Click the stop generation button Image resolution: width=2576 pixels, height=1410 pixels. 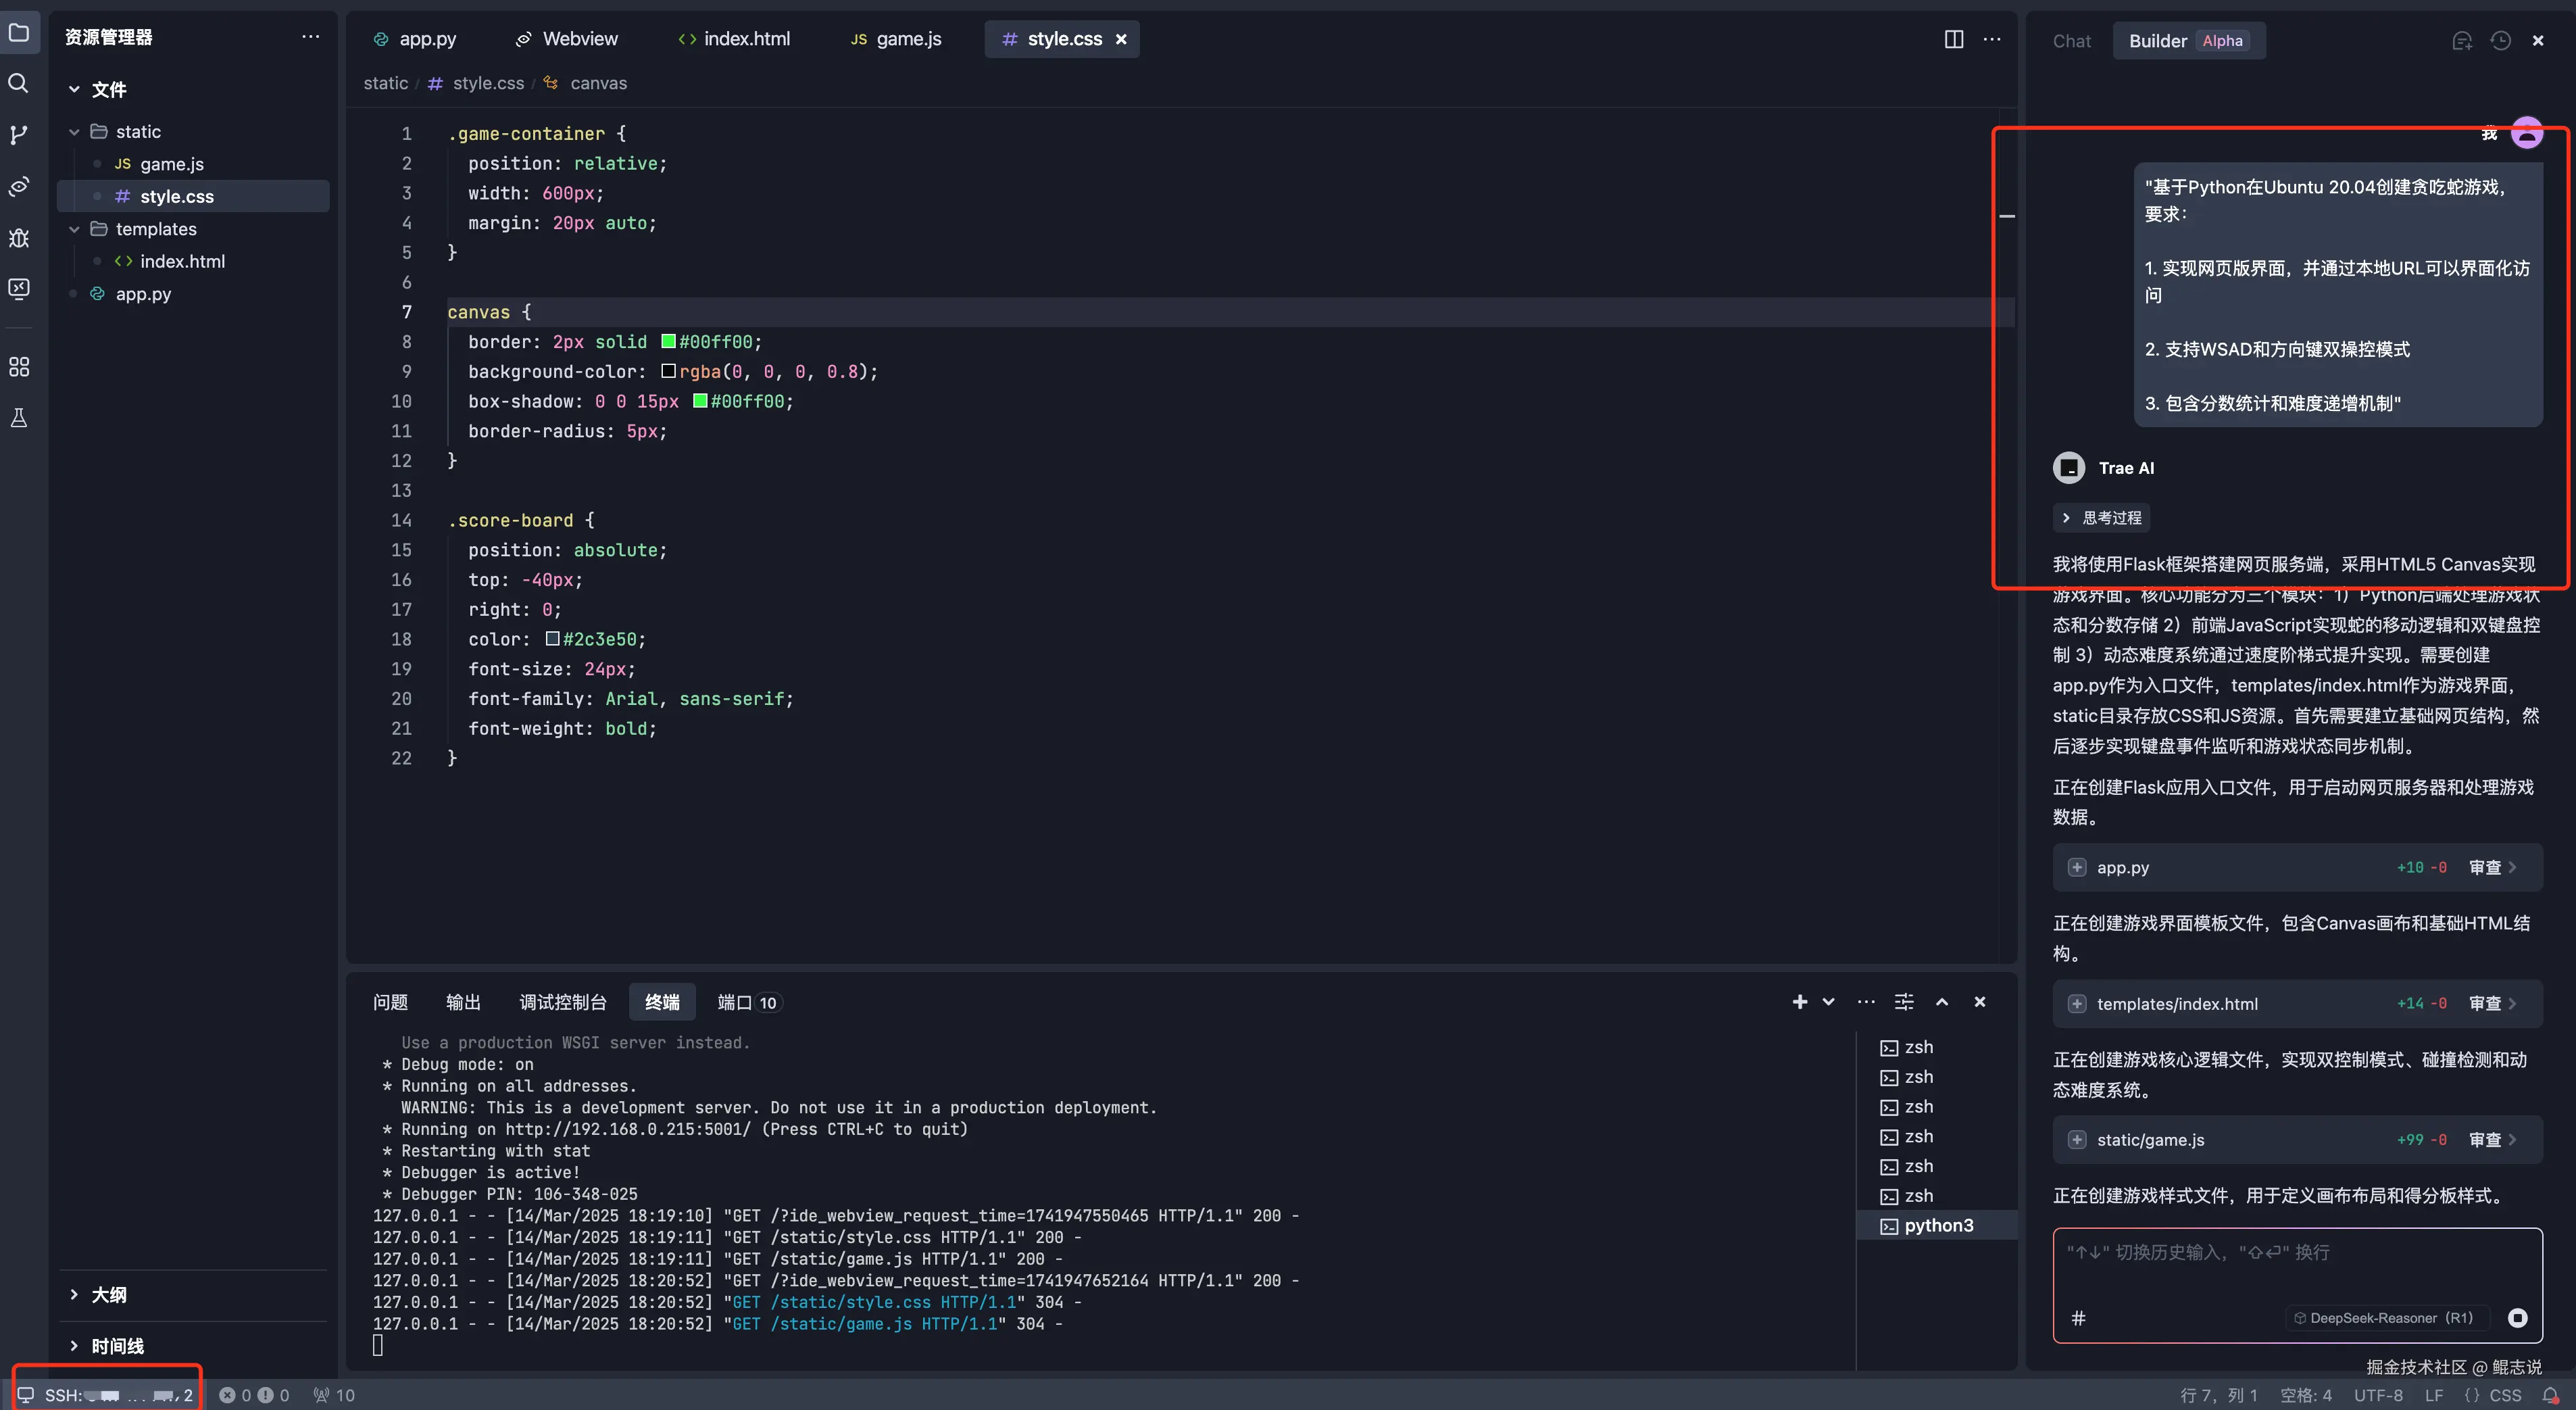[x=2518, y=1318]
